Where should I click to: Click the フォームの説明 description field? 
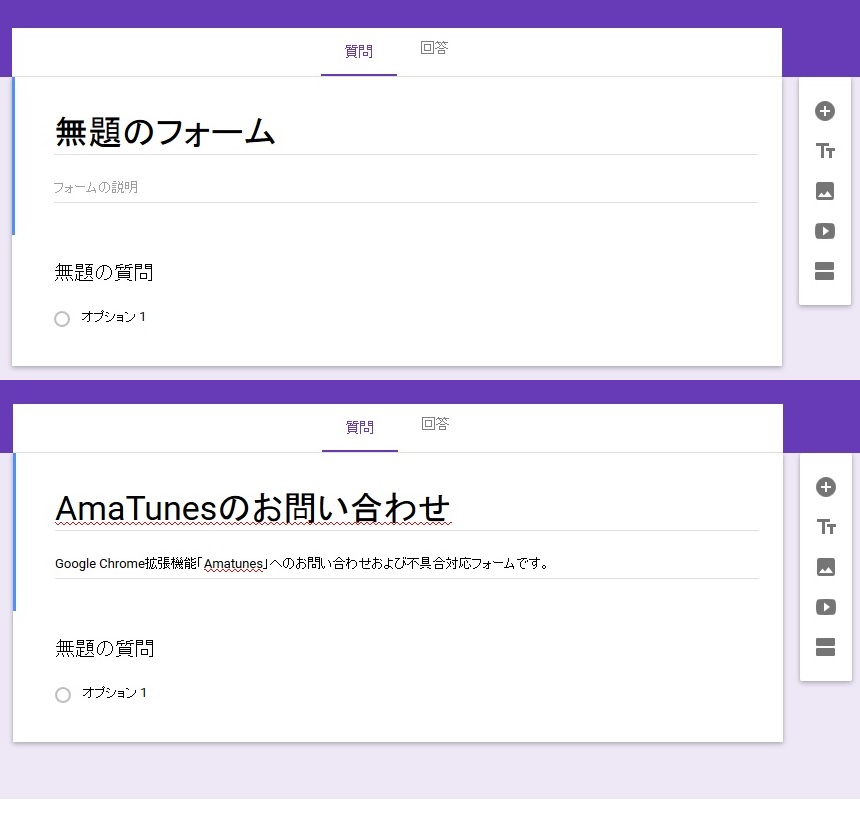click(406, 188)
